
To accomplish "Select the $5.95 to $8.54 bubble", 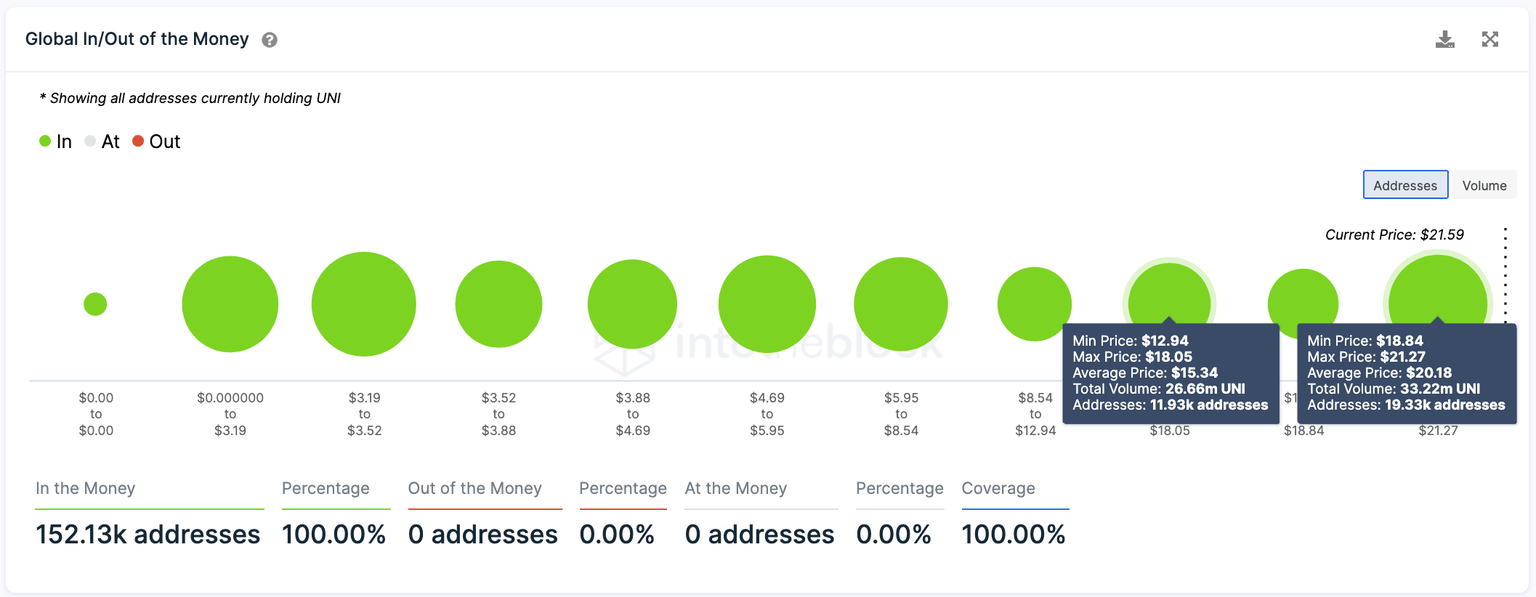I will pos(901,304).
